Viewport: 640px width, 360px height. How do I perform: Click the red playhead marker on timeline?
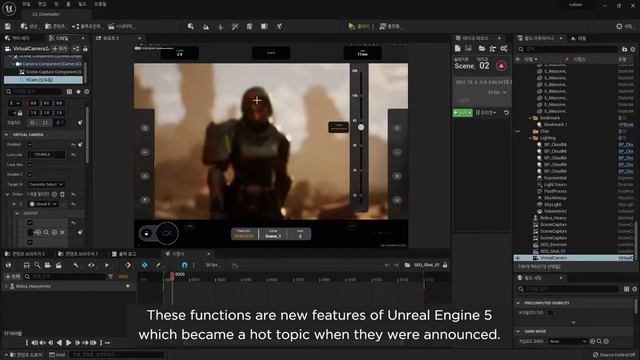[x=172, y=276]
